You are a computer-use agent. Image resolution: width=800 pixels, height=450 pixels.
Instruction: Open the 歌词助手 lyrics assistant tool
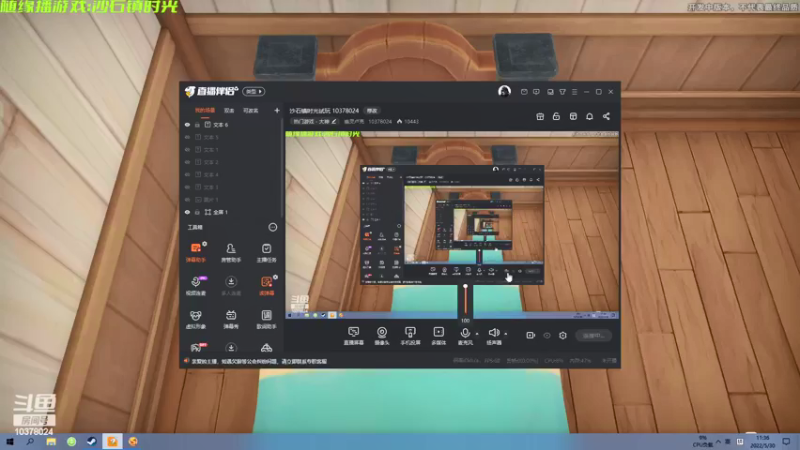tap(266, 319)
